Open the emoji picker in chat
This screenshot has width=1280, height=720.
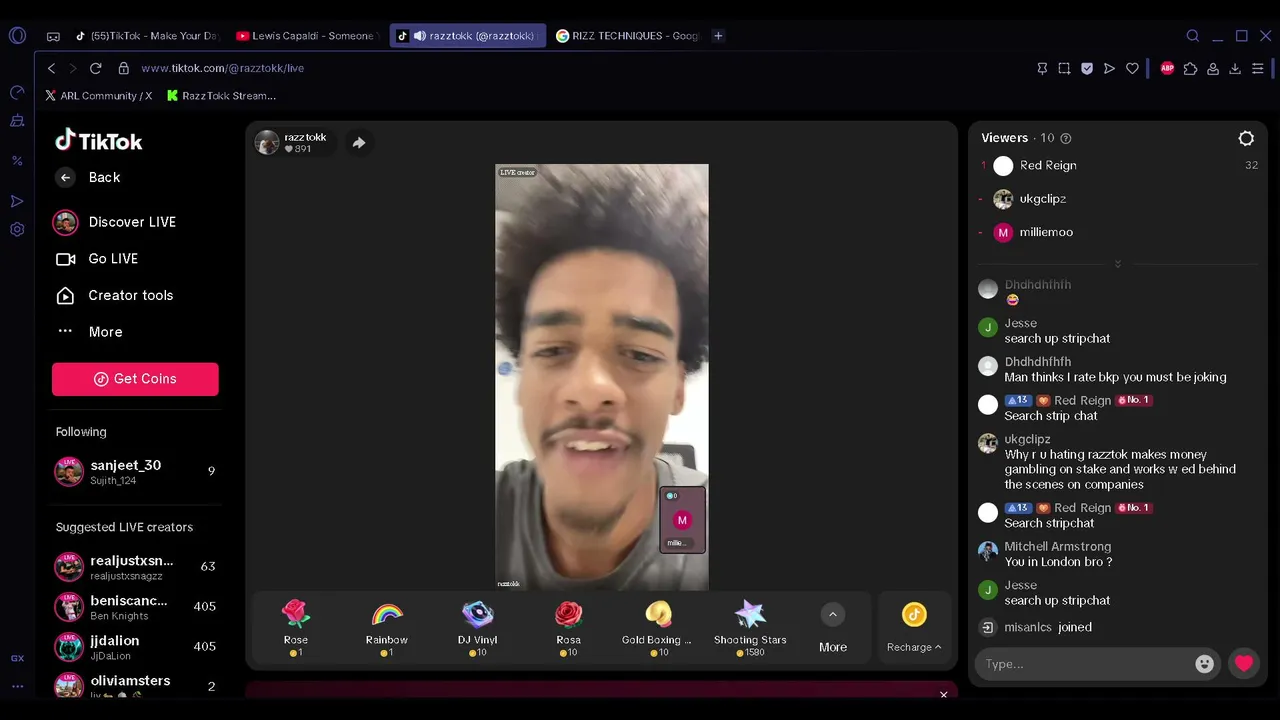point(1205,664)
